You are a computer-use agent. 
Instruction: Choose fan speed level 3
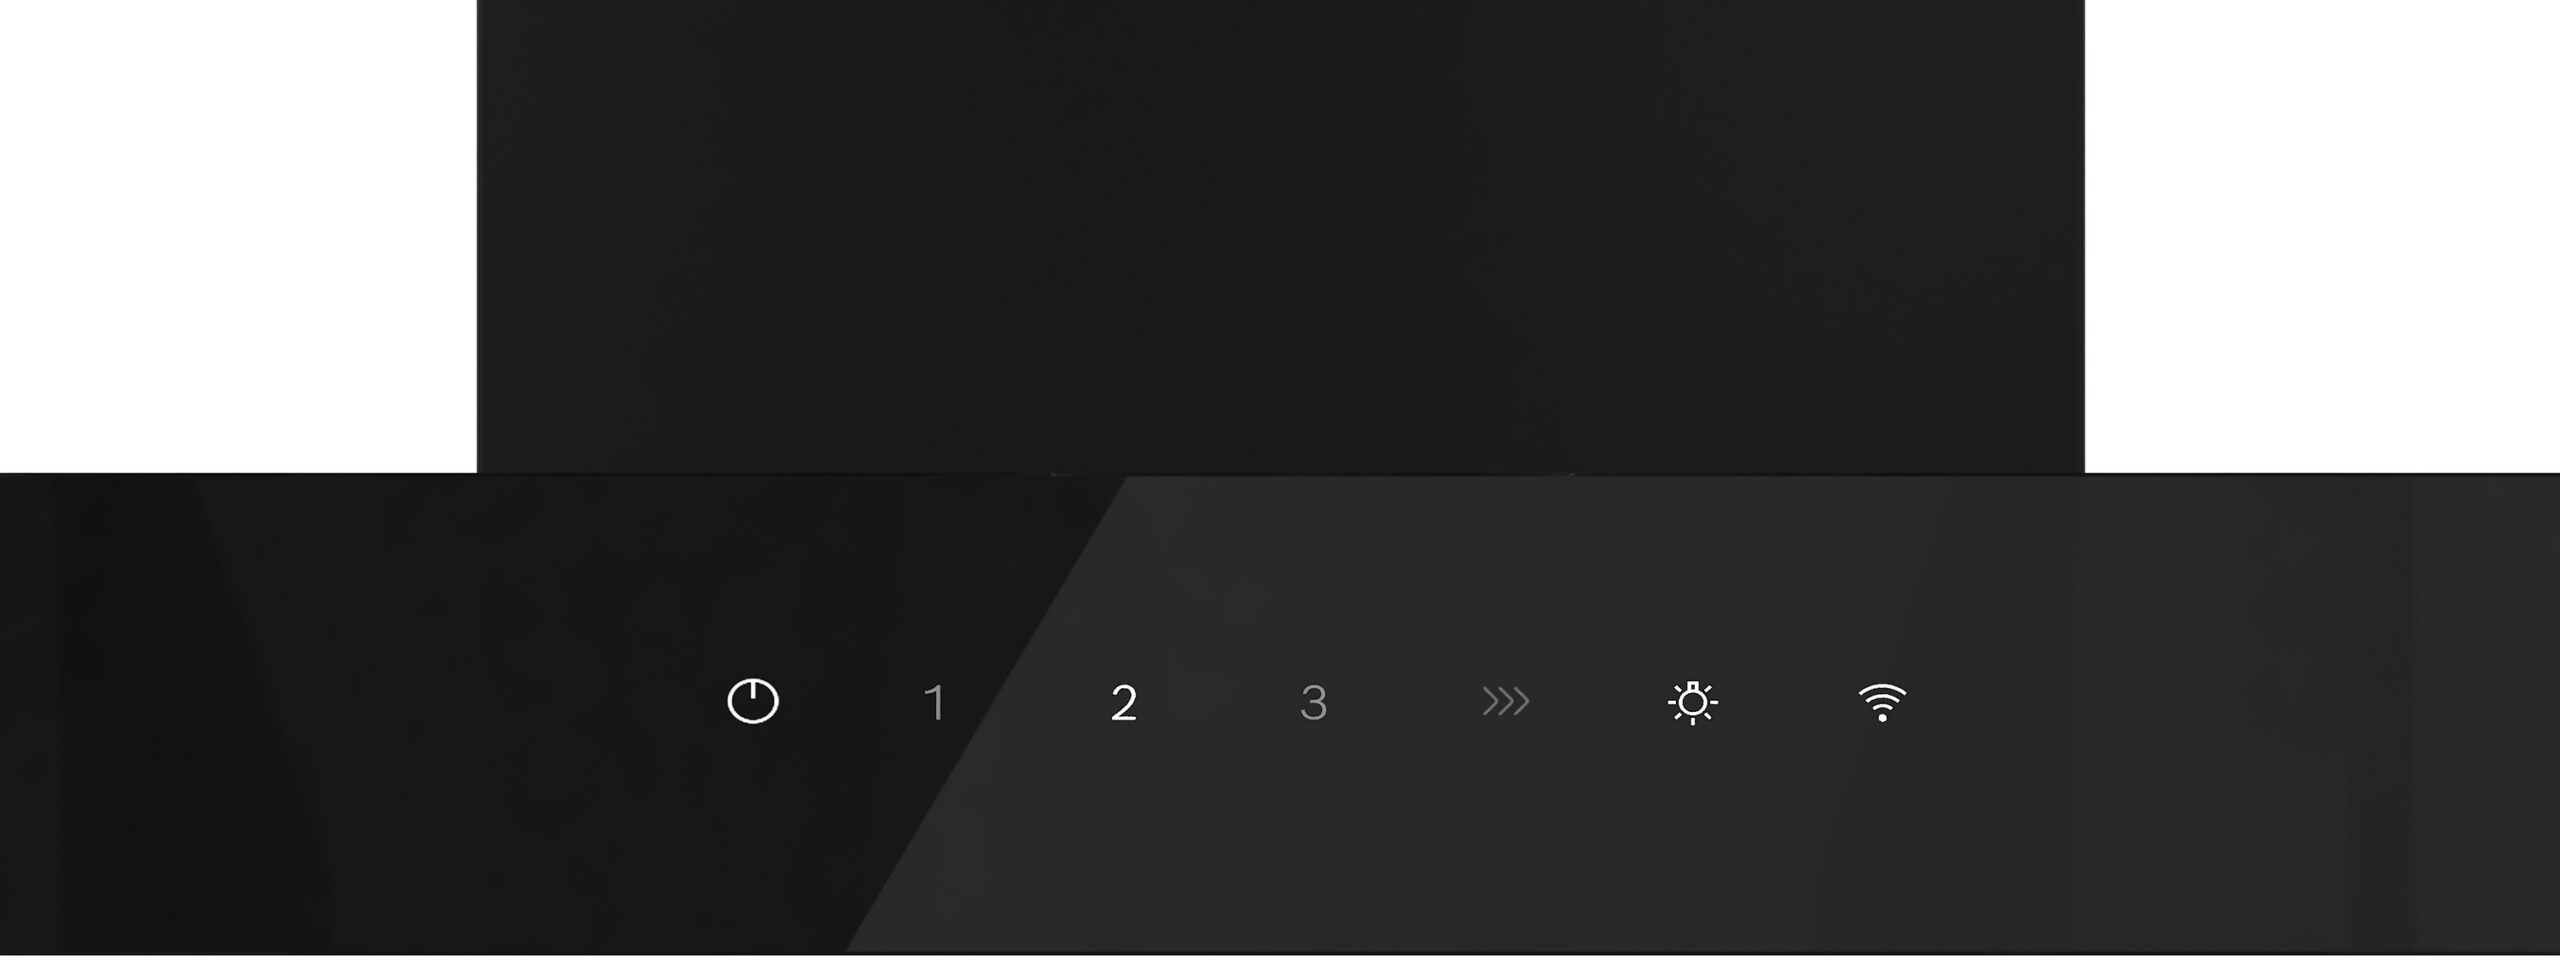(x=1313, y=703)
